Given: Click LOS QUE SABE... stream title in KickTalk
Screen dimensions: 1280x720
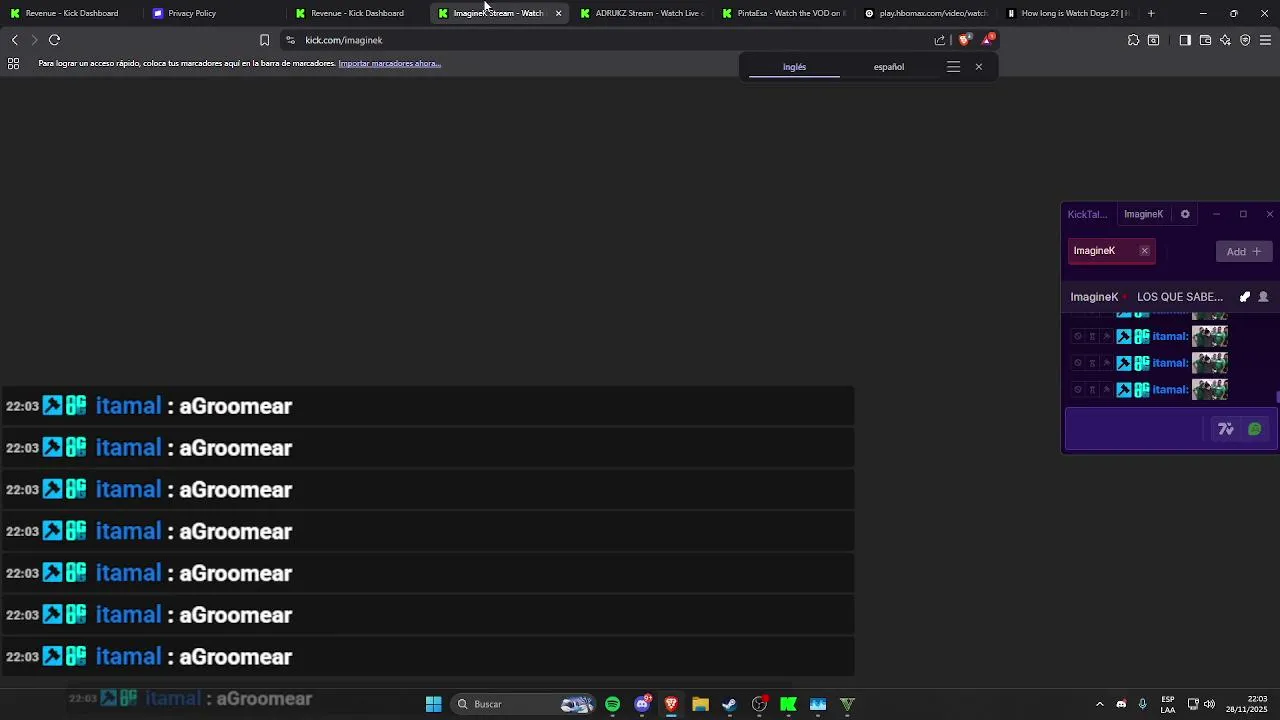Looking at the screenshot, I should point(1180,297).
